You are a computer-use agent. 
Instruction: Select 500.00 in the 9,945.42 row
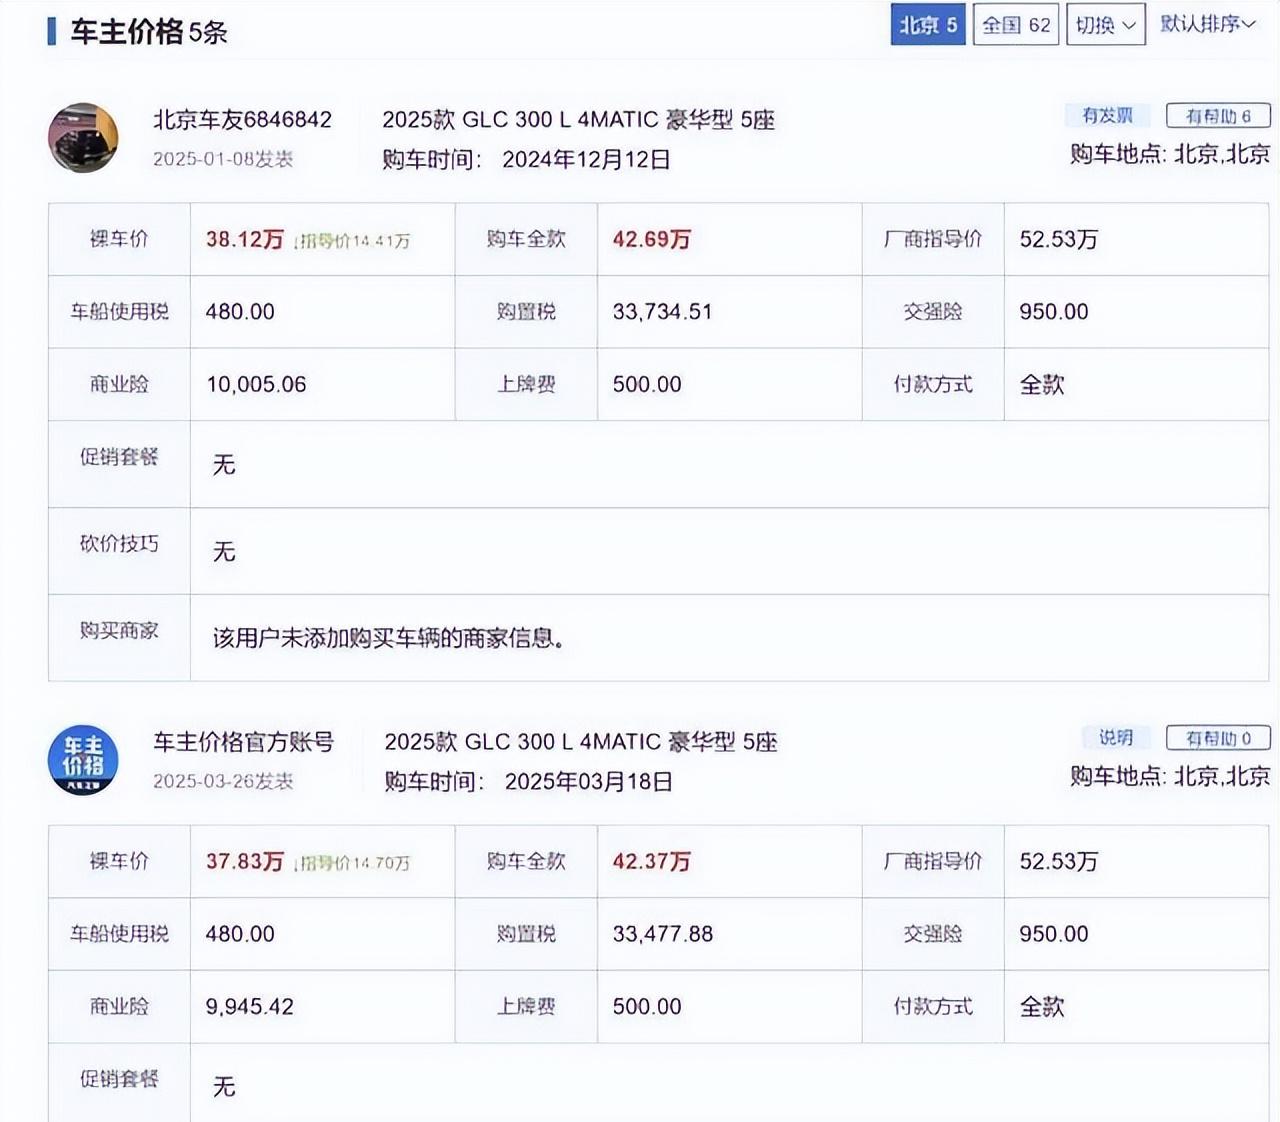point(647,1007)
